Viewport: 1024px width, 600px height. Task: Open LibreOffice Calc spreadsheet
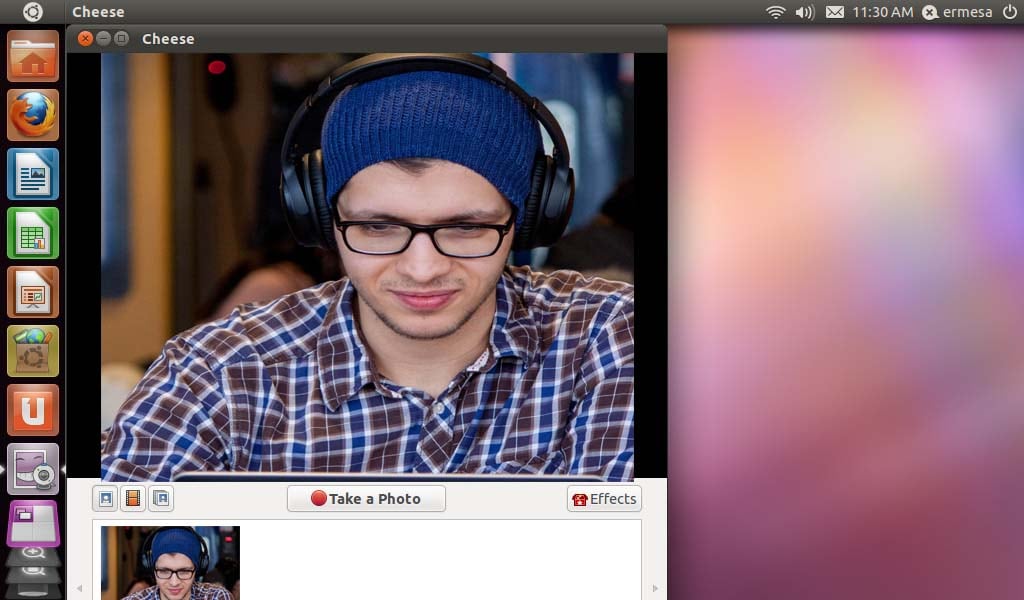coord(33,233)
